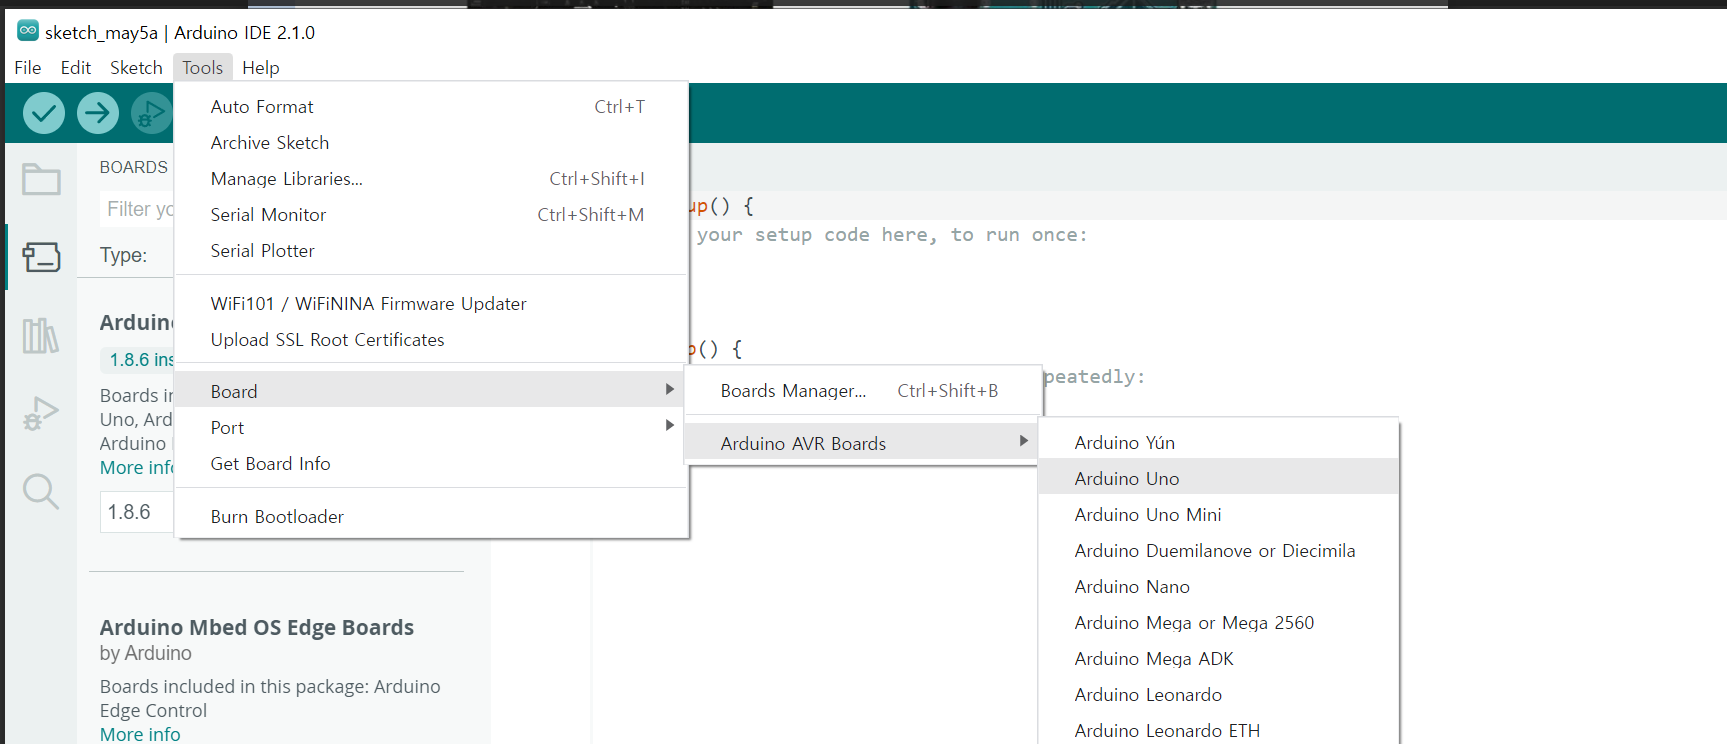Click the BOARDS panel heading
Screen dimensions: 1727x744
pyautogui.click(x=134, y=167)
